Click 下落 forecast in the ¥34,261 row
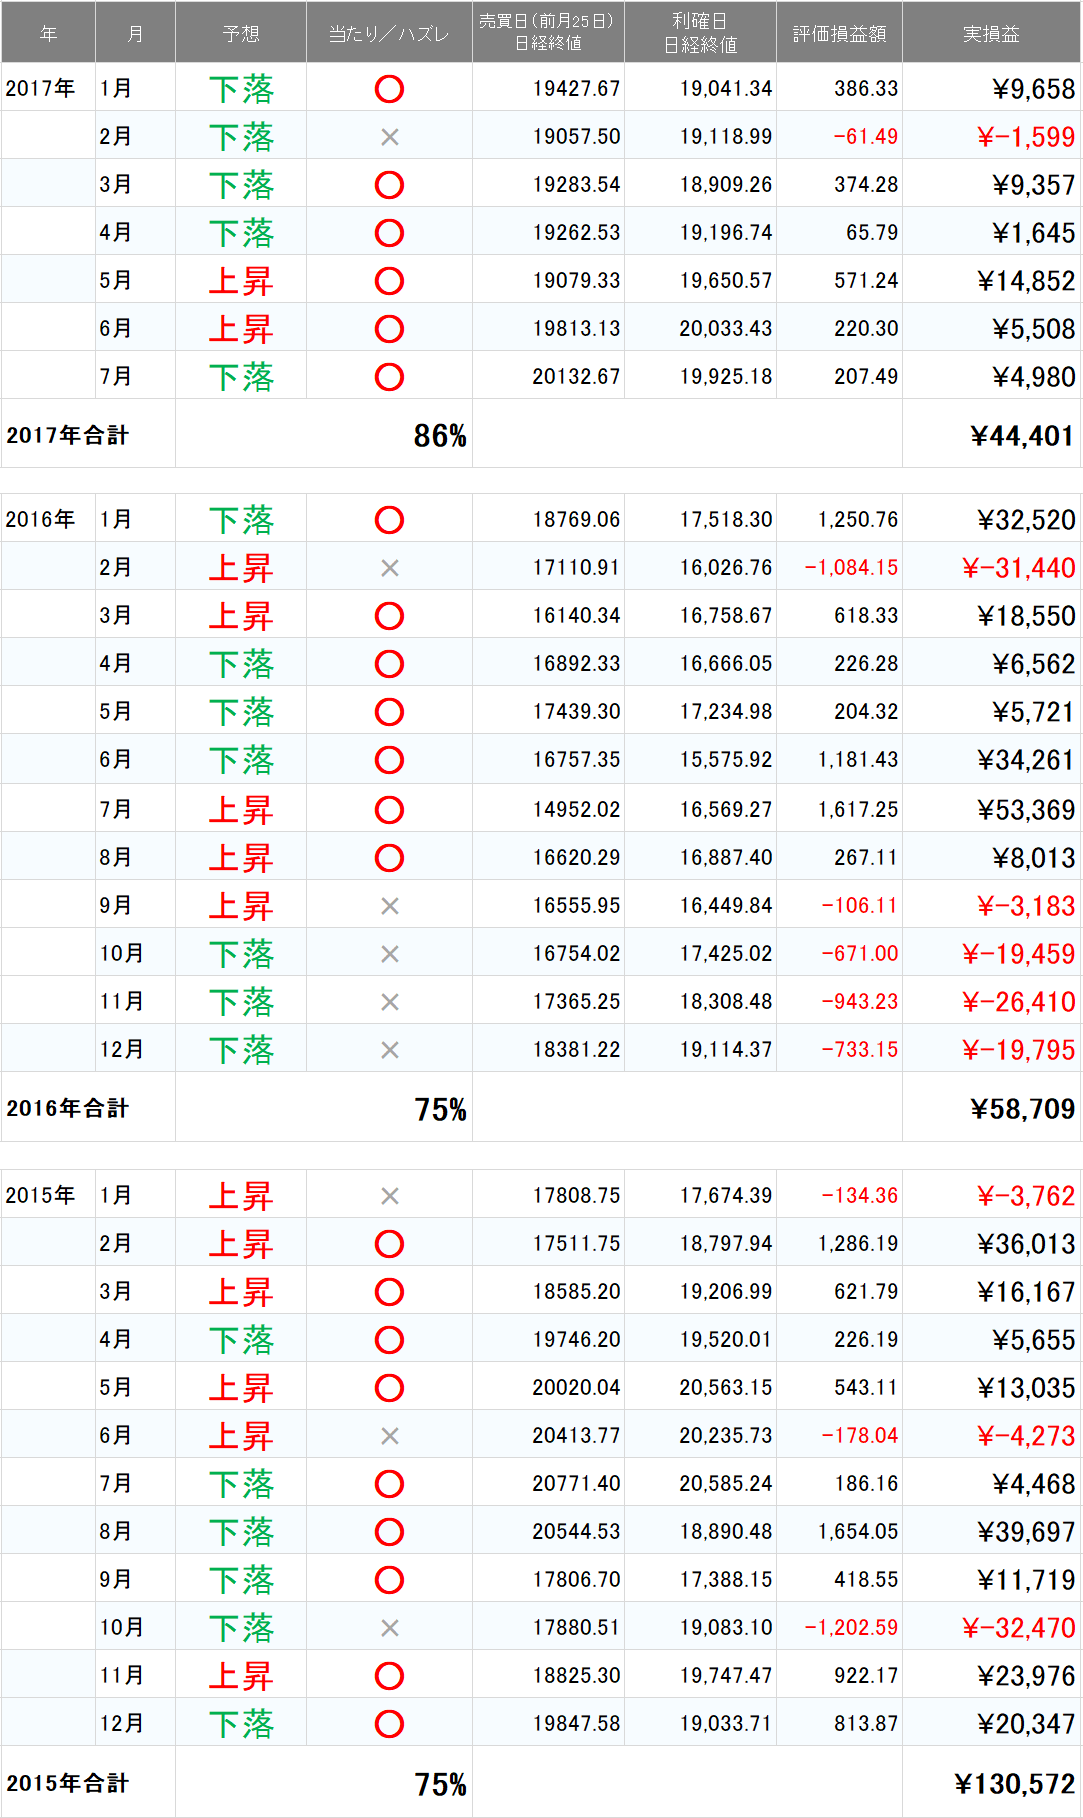This screenshot has height=1818, width=1083. [241, 760]
